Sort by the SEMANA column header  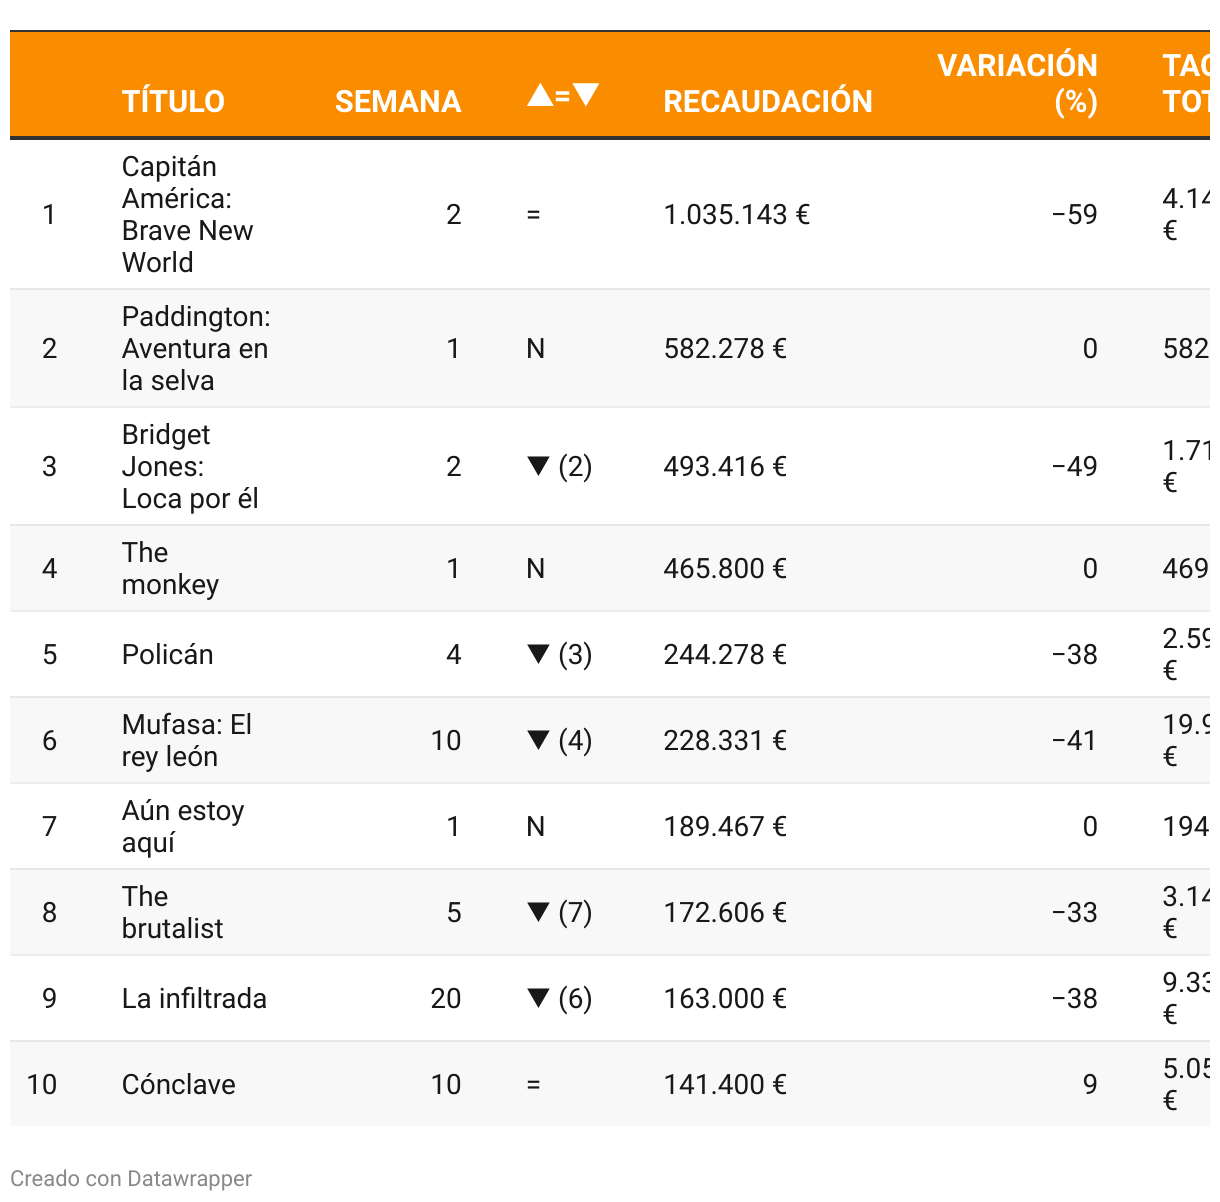pyautogui.click(x=398, y=101)
